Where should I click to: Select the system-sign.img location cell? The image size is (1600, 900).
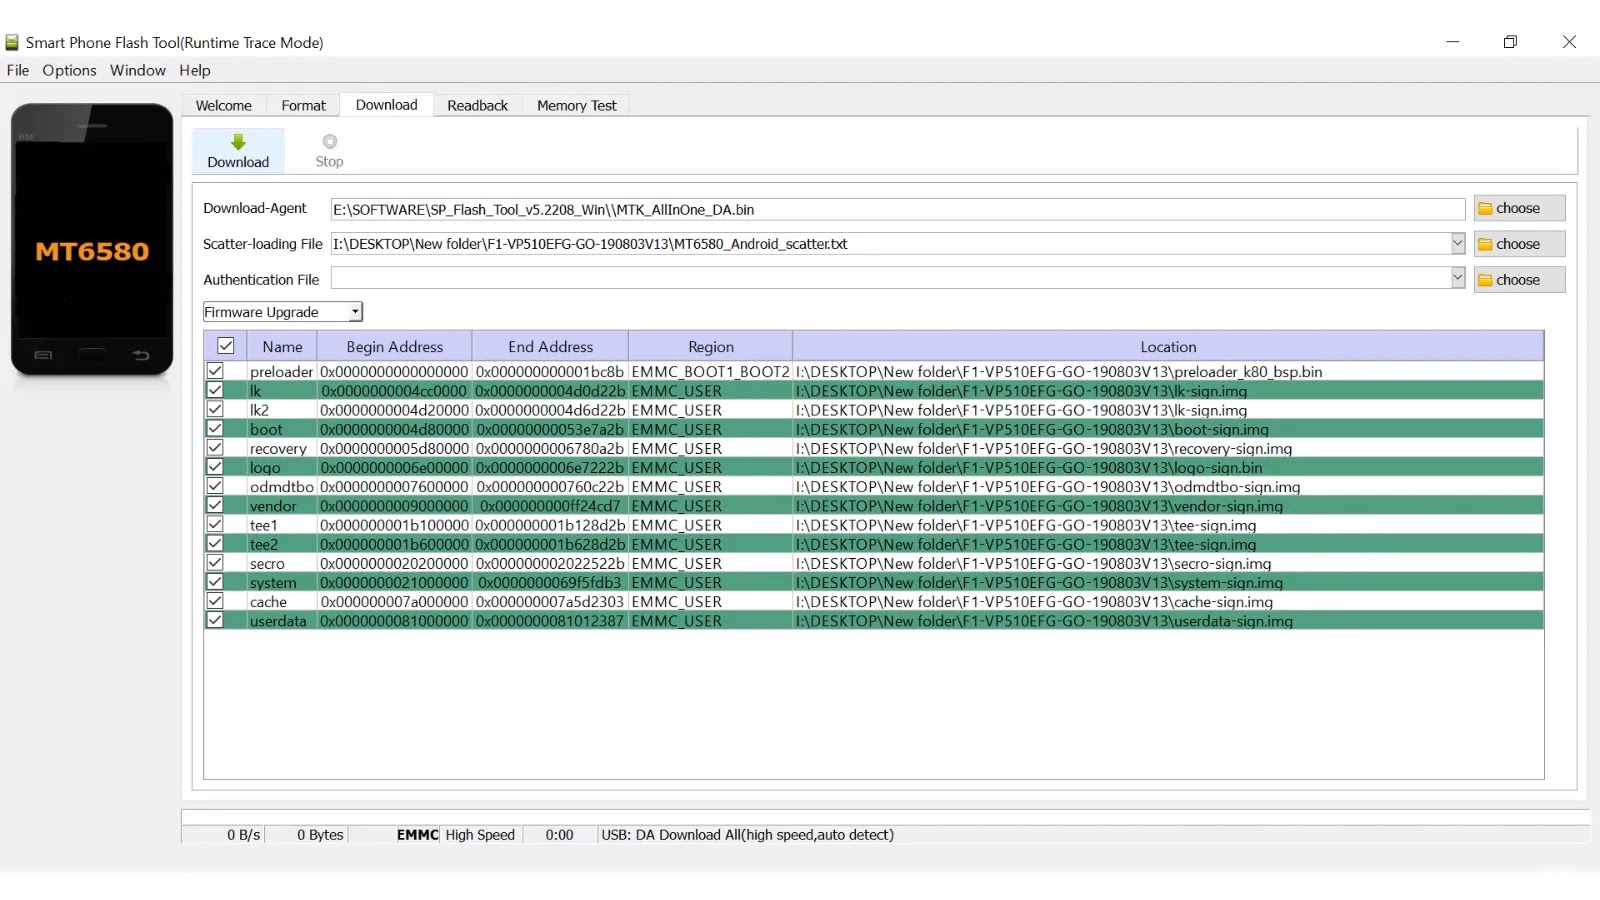pos(1168,582)
